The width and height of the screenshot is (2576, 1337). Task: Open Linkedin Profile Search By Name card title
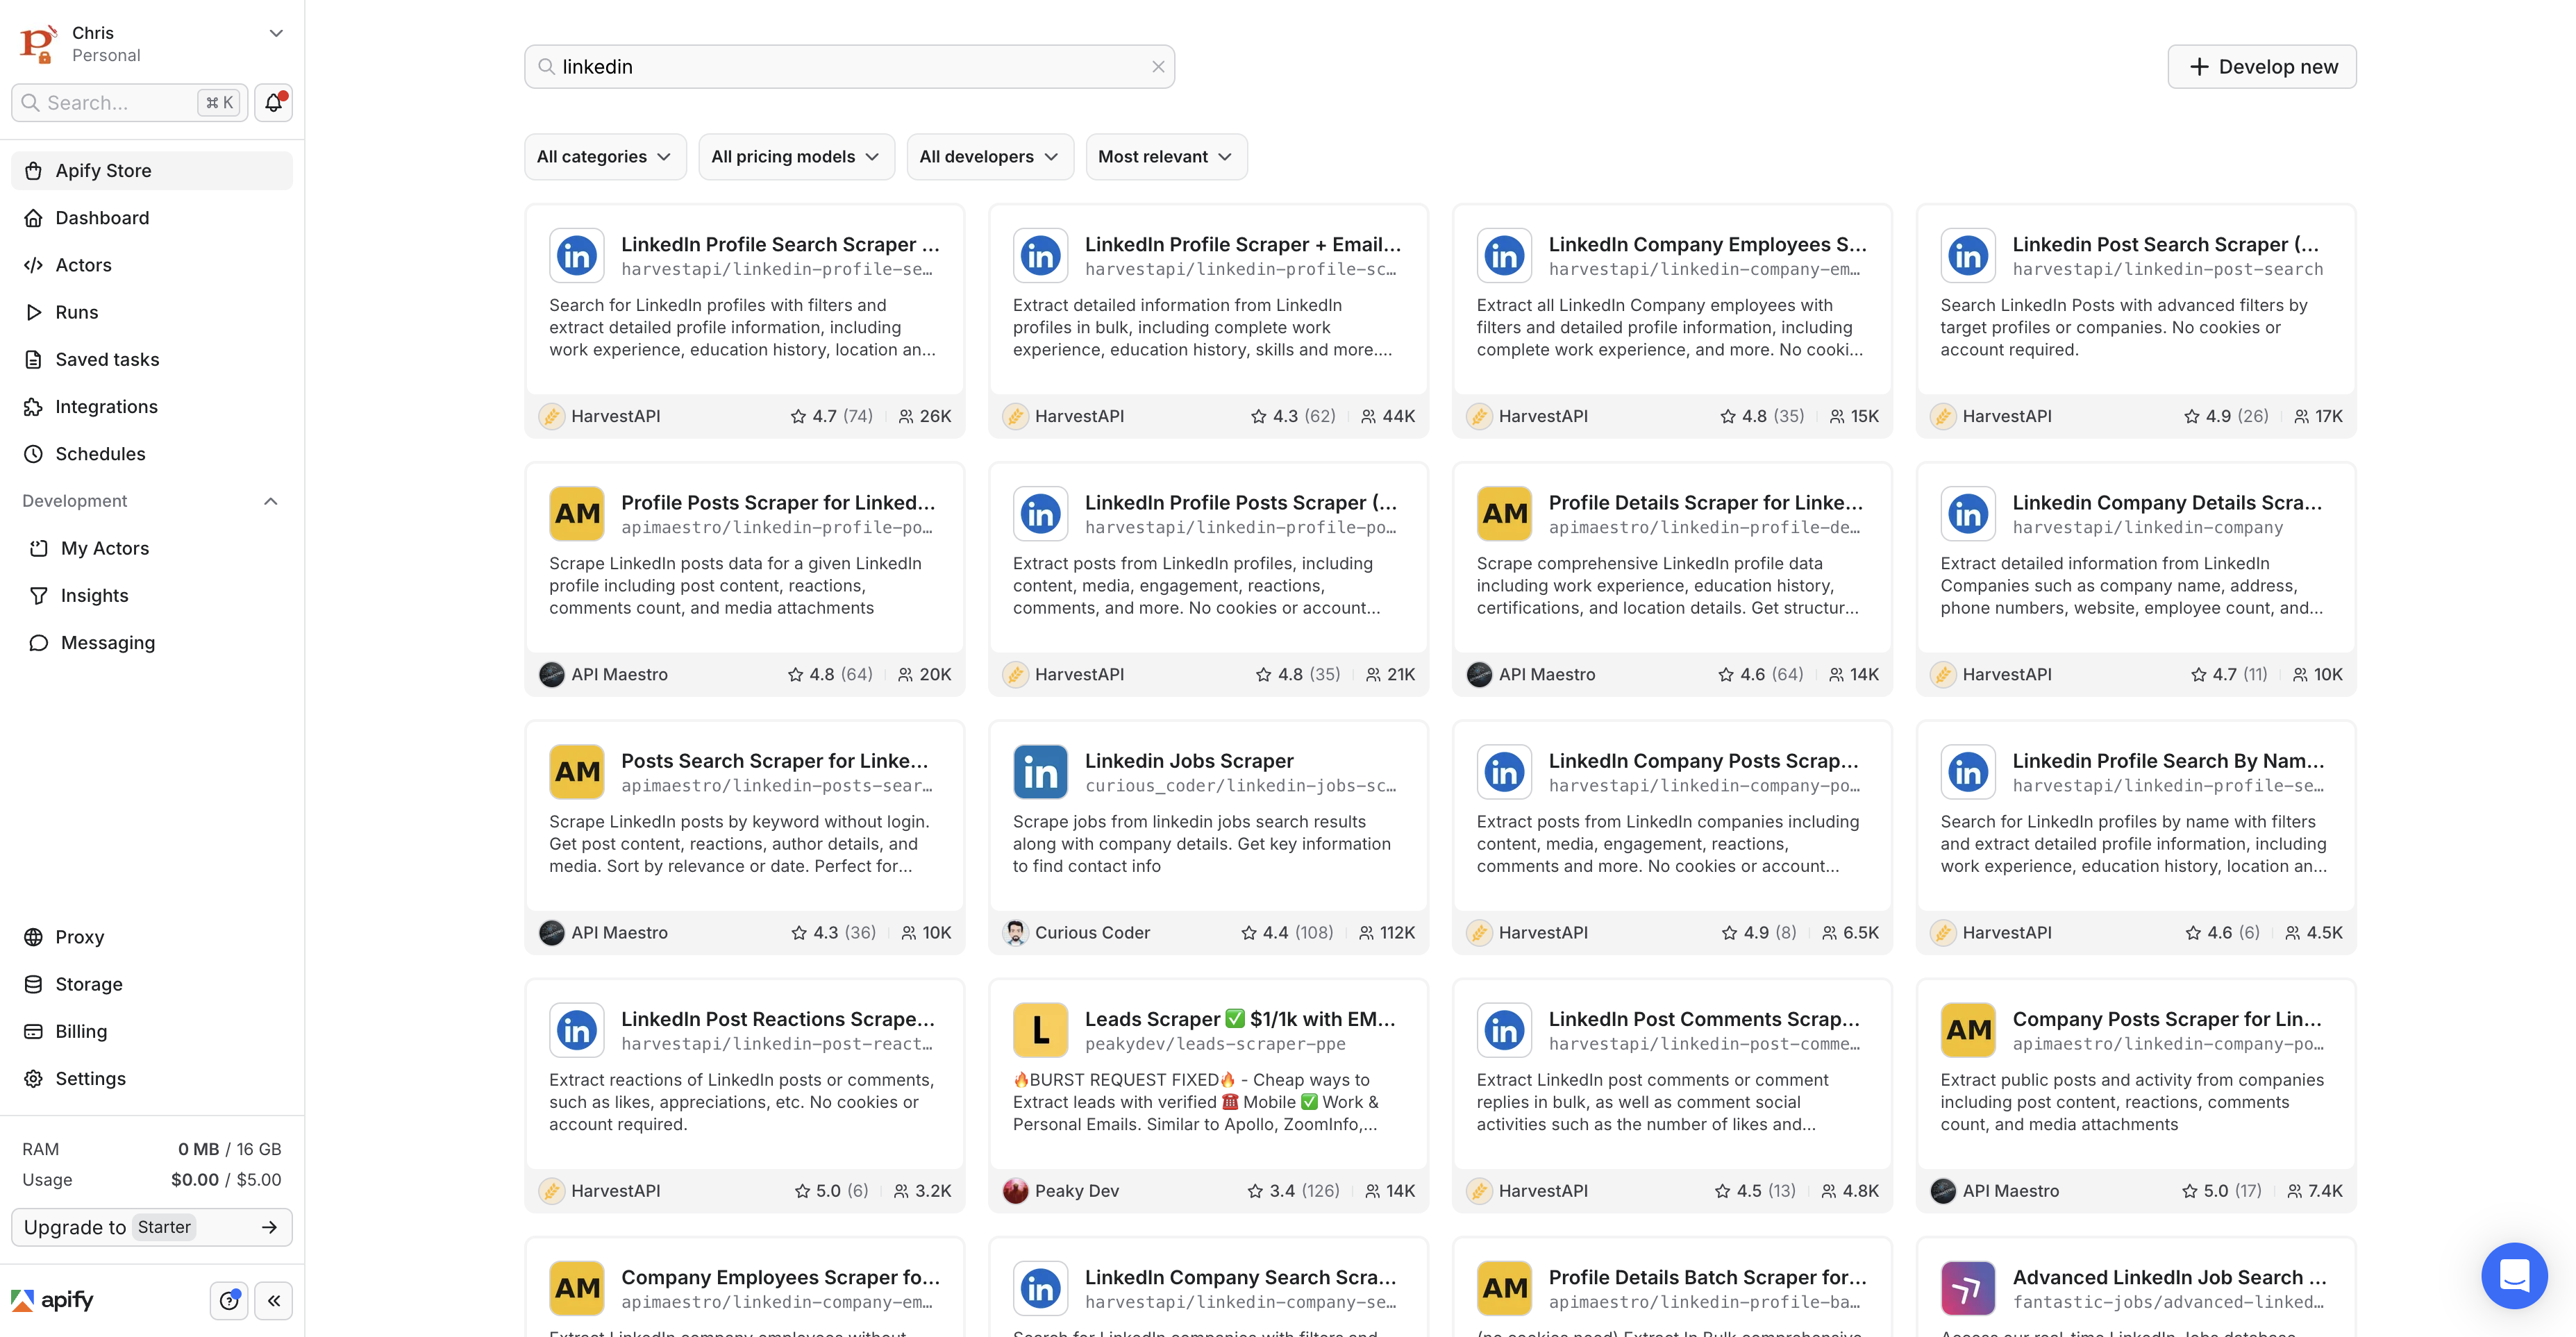(2168, 761)
